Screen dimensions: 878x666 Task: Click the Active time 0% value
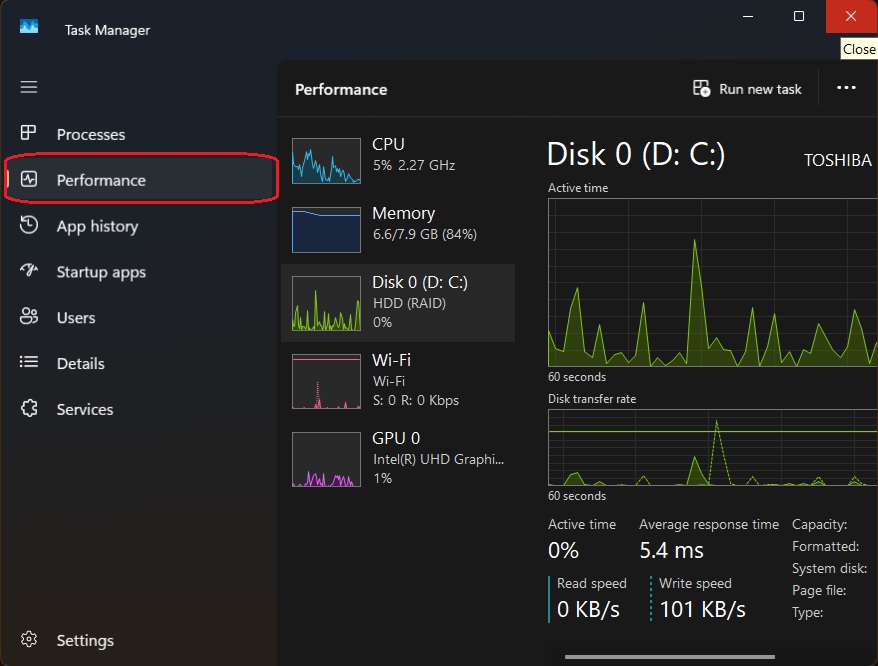pyautogui.click(x=563, y=550)
